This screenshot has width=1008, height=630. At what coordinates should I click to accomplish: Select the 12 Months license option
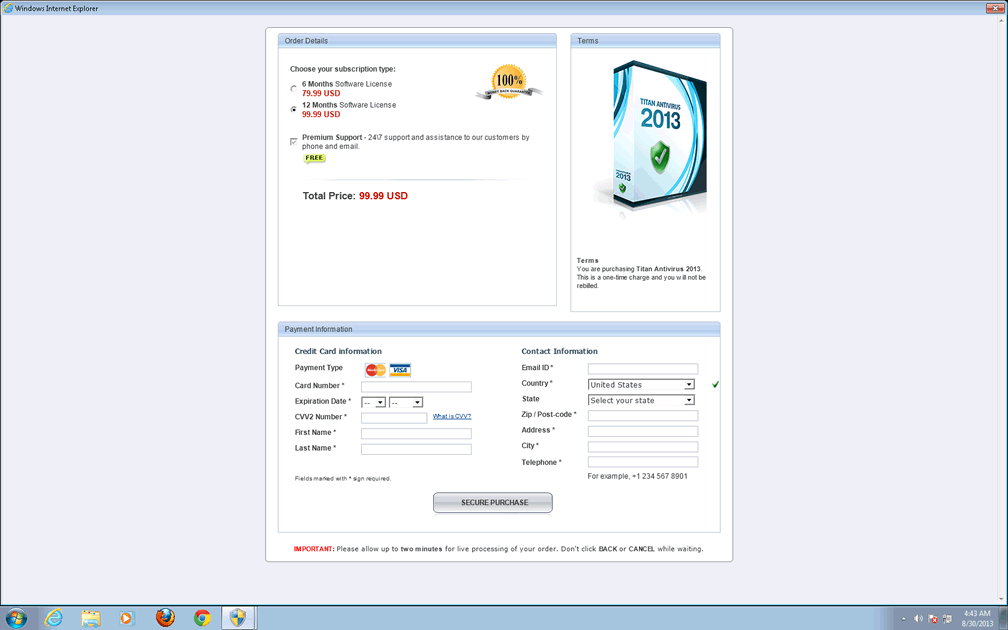[294, 109]
